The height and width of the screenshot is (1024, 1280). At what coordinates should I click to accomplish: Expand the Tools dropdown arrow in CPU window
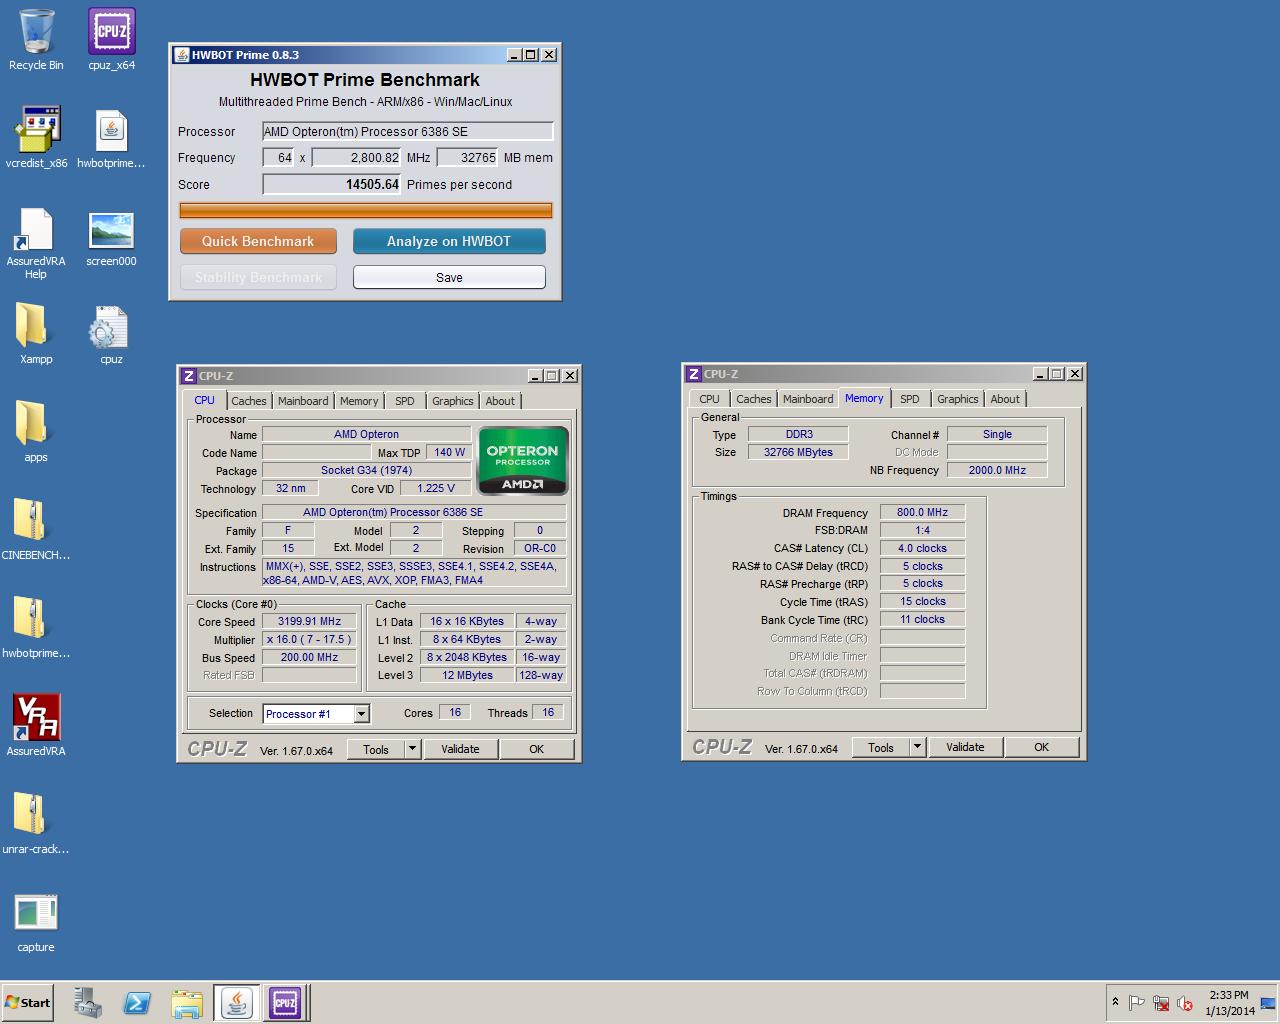[x=412, y=749]
